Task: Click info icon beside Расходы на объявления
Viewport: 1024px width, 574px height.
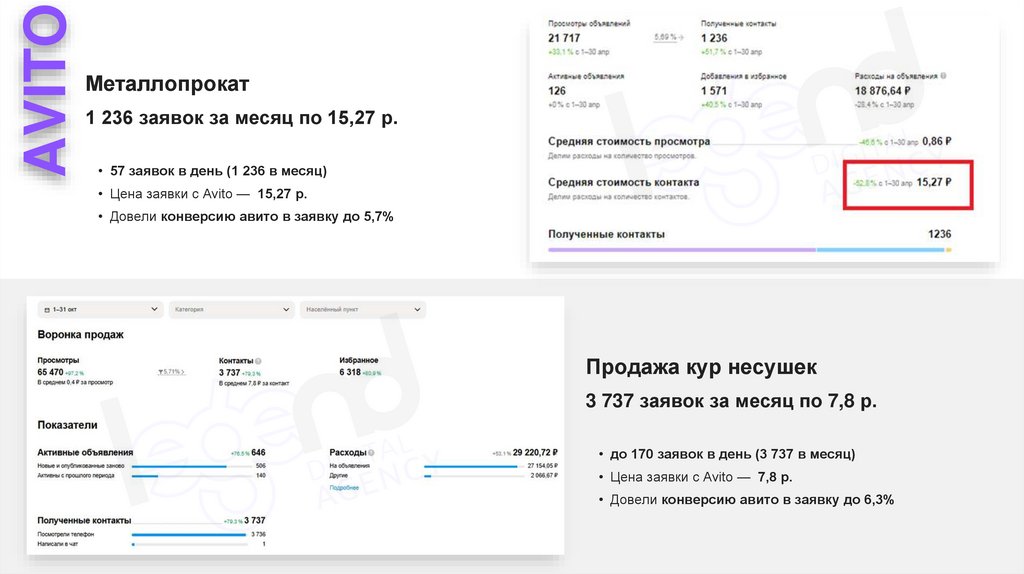Action: 943,76
